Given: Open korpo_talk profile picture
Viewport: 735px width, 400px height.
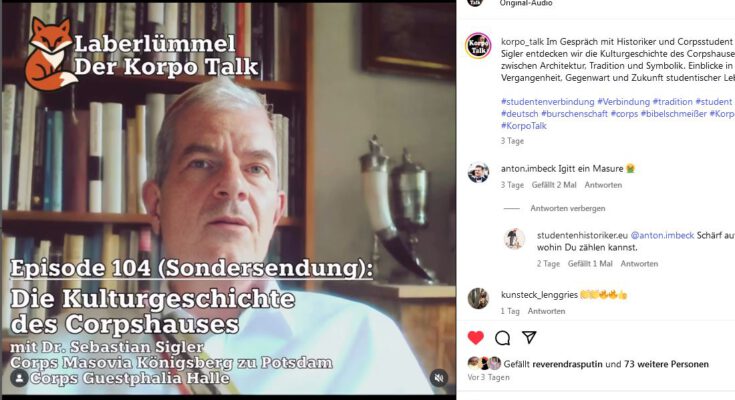Looking at the screenshot, I should click(478, 46).
